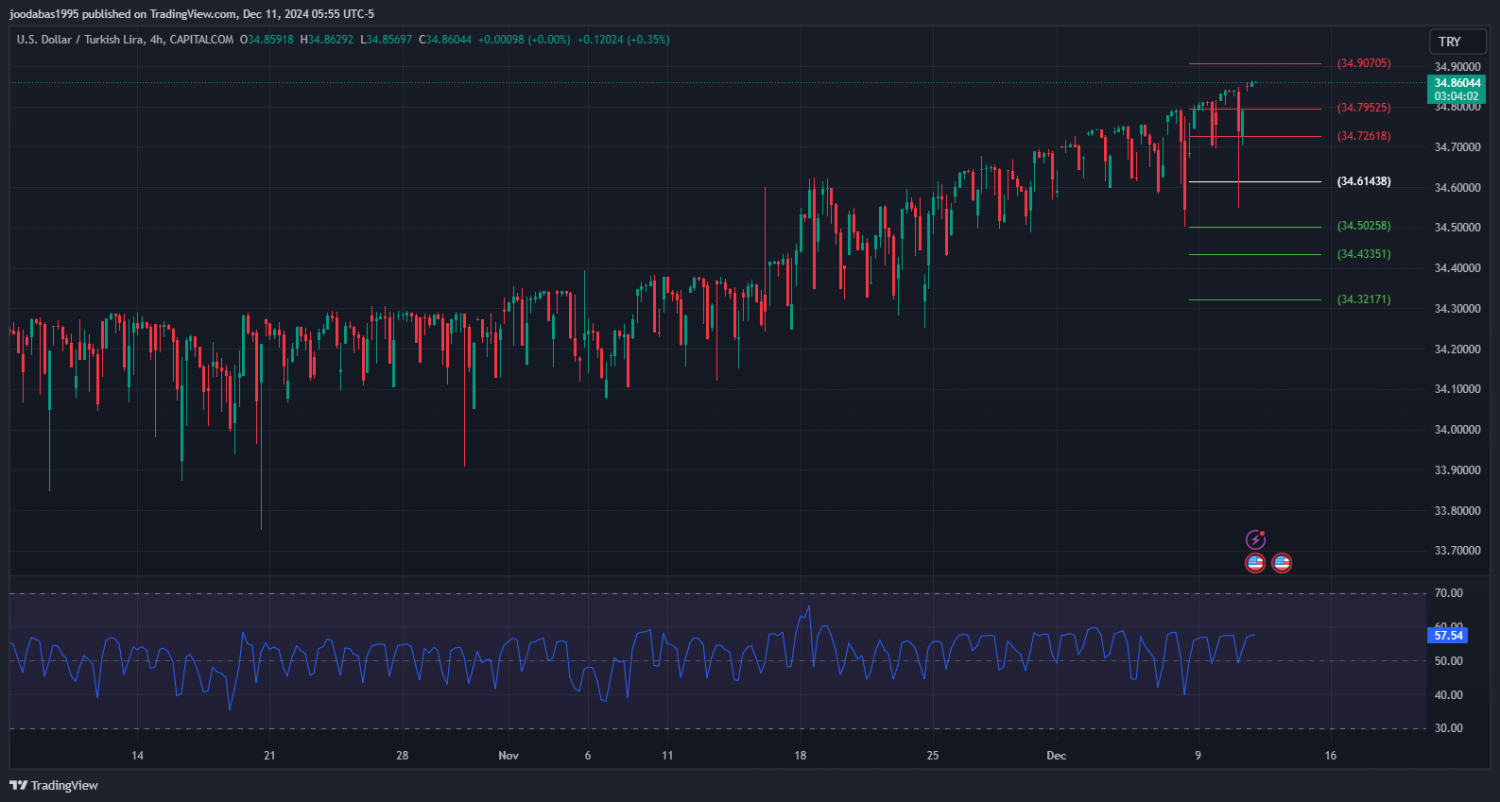The height and width of the screenshot is (802, 1500).
Task: Click the 70.00 mark on RSI scale
Action: [x=1448, y=593]
